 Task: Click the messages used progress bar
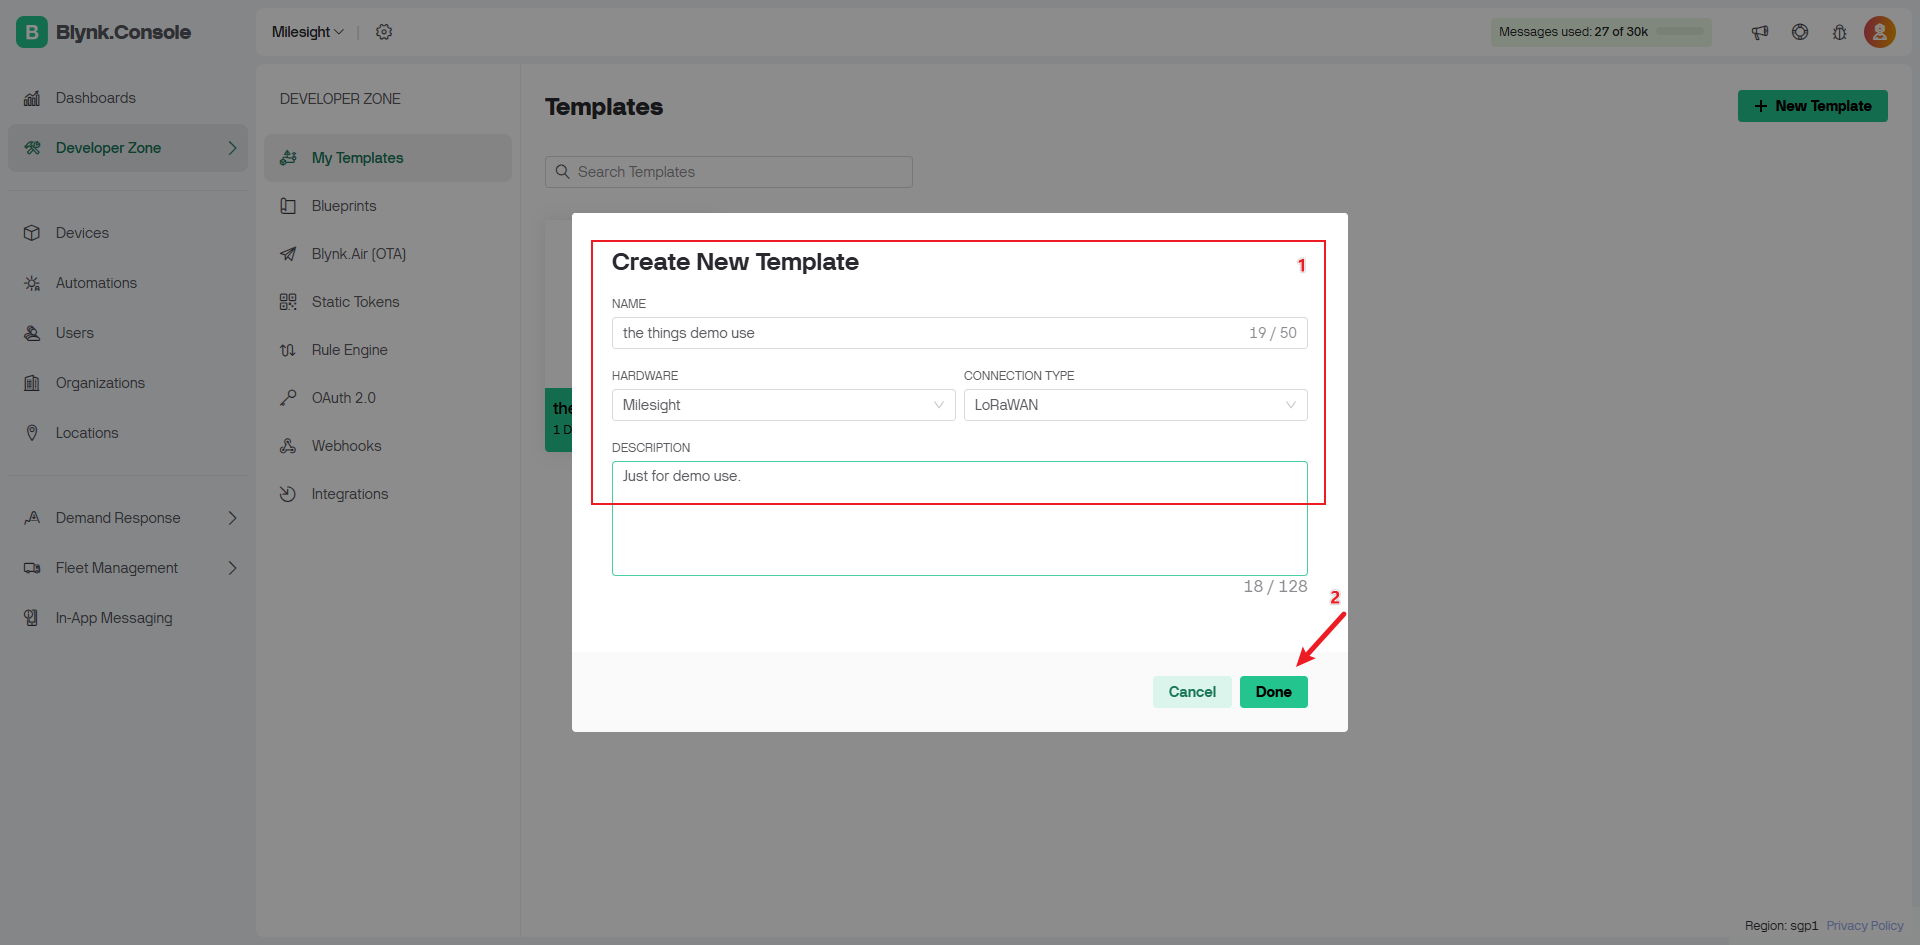1680,32
